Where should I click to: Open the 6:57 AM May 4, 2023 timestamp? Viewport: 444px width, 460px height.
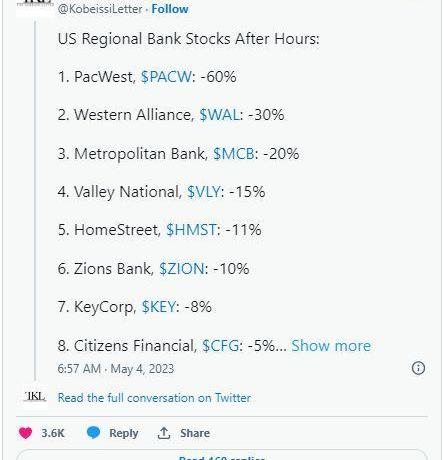click(x=116, y=369)
